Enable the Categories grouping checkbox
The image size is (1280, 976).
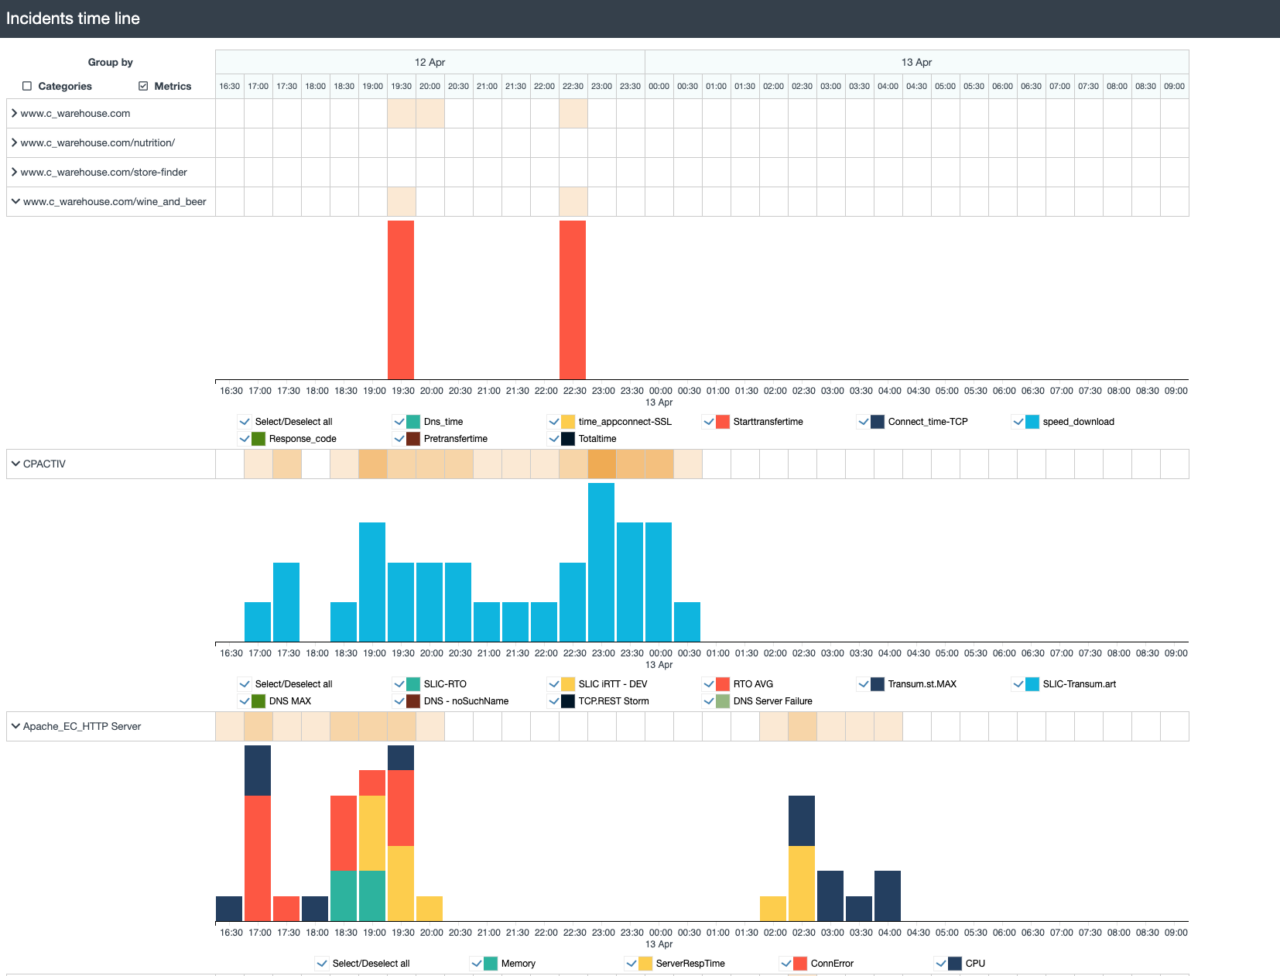(x=26, y=86)
